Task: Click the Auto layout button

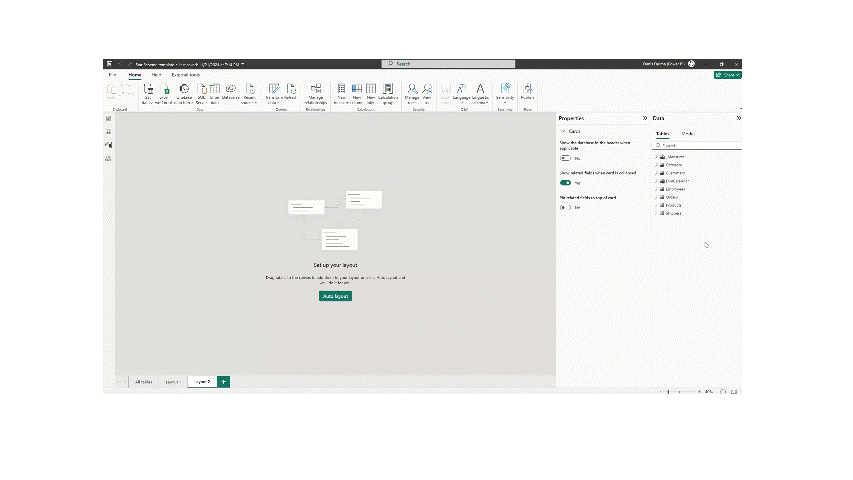Action: point(335,296)
